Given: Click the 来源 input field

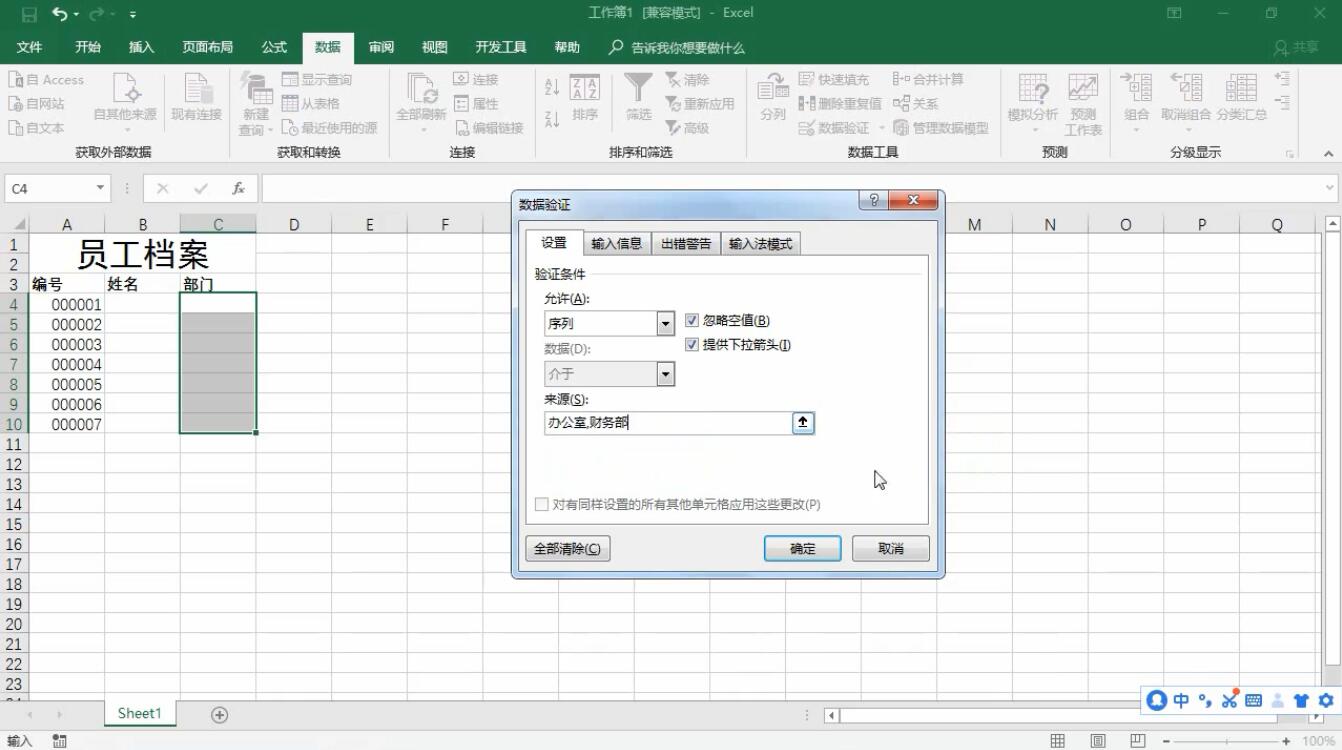Looking at the screenshot, I should (668, 423).
